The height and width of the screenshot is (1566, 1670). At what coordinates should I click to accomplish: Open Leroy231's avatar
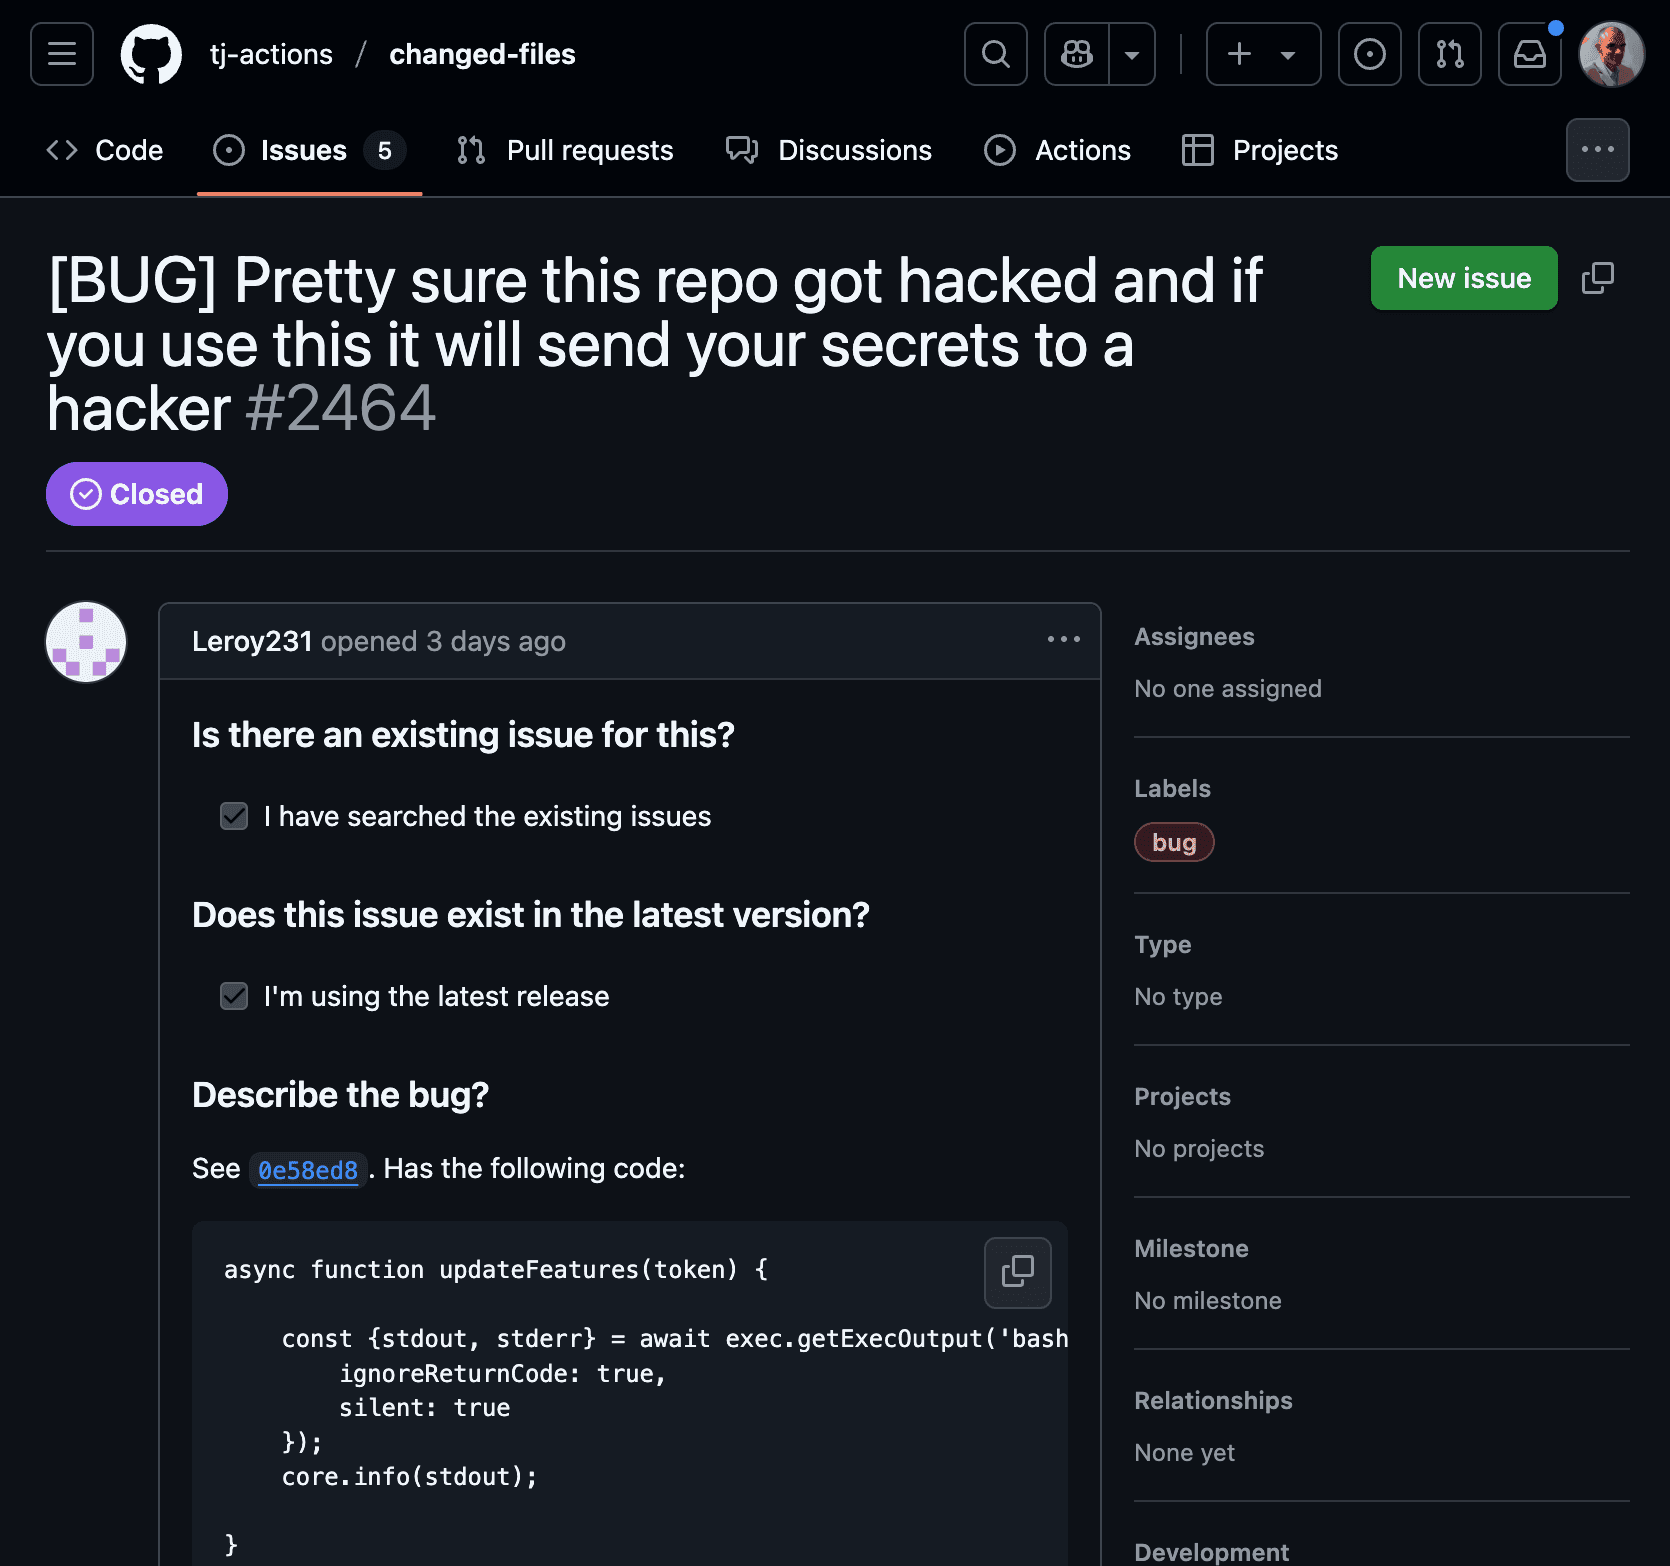(x=86, y=642)
